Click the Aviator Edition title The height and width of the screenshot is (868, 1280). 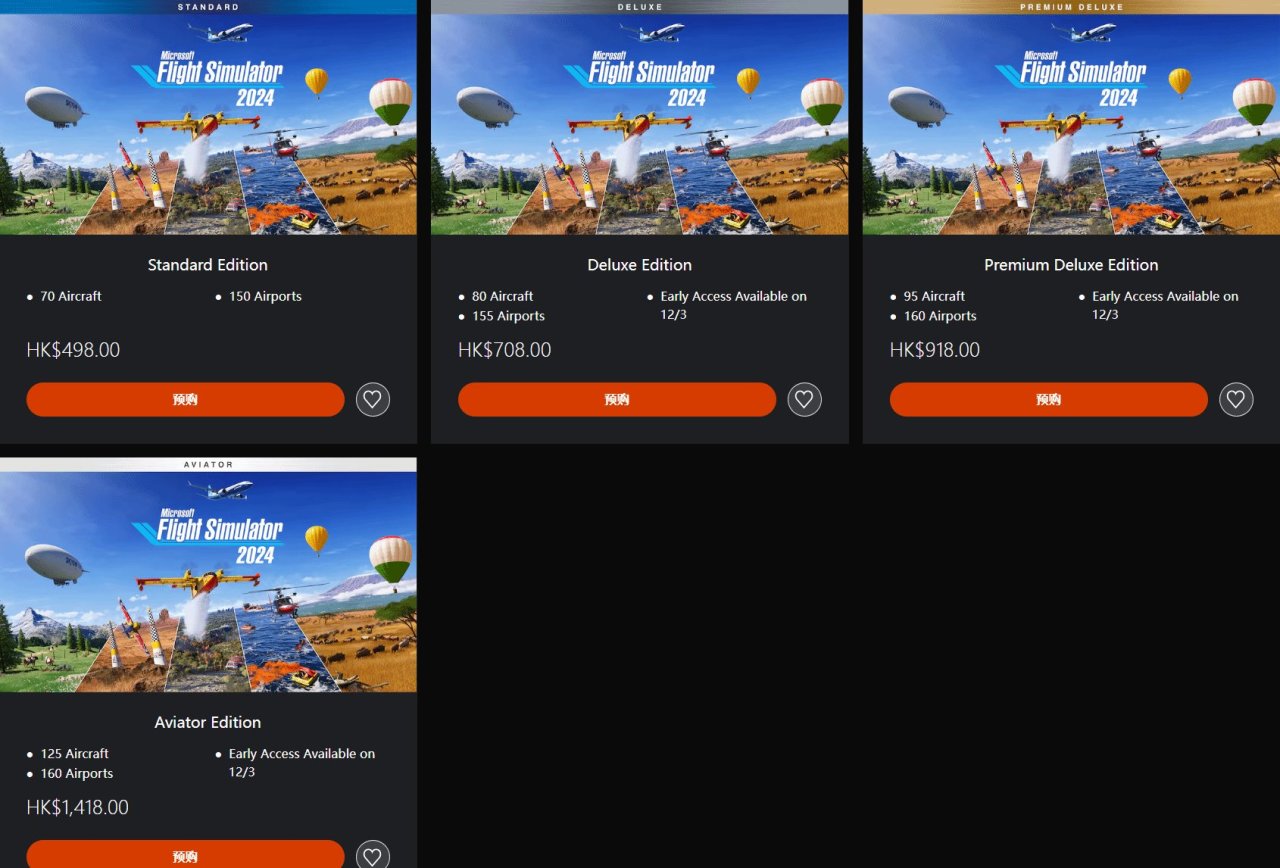pos(208,722)
